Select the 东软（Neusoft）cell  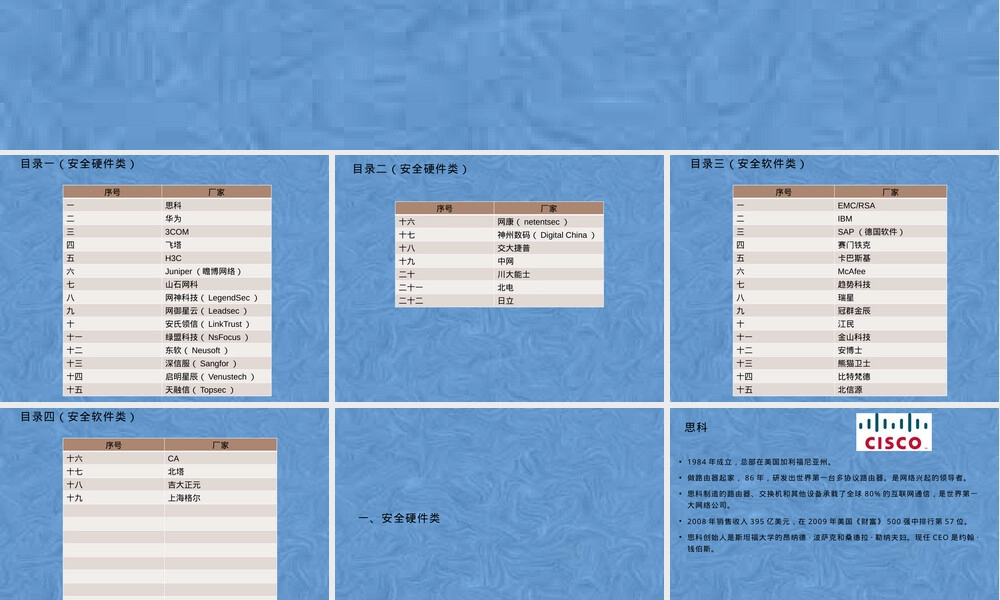(216, 350)
